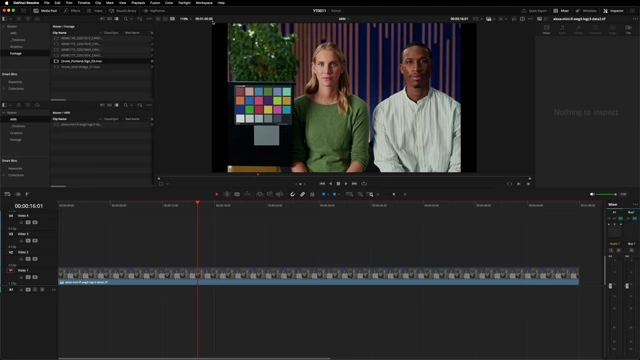This screenshot has height=360, width=640.
Task: Toggle the Index panel button
Action: pyautogui.click(x=95, y=11)
